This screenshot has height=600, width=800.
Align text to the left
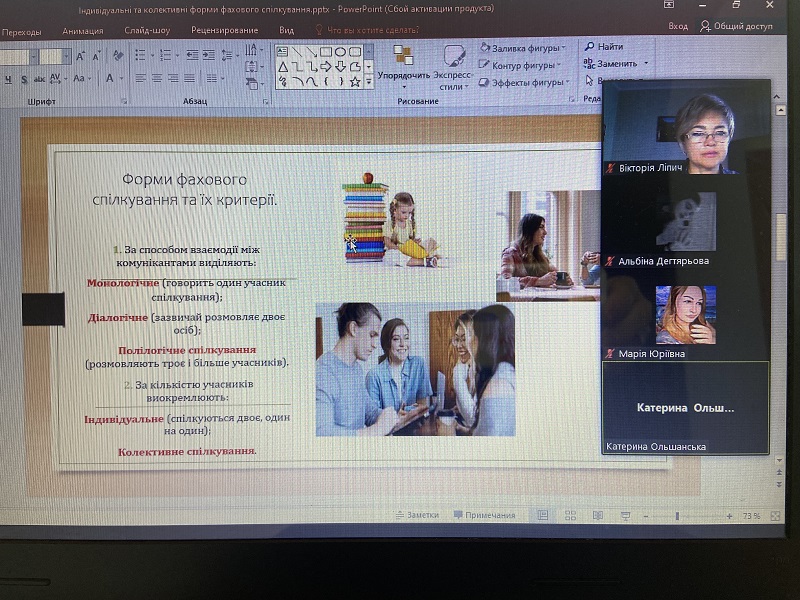(141, 79)
